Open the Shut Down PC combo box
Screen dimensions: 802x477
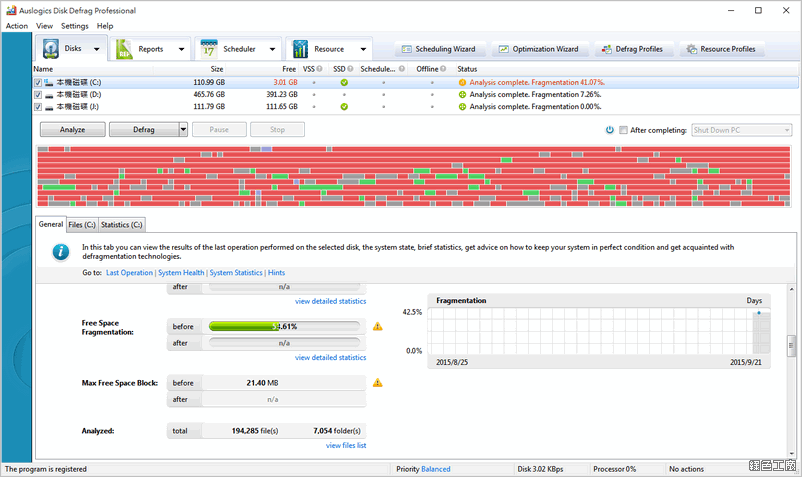(742, 130)
